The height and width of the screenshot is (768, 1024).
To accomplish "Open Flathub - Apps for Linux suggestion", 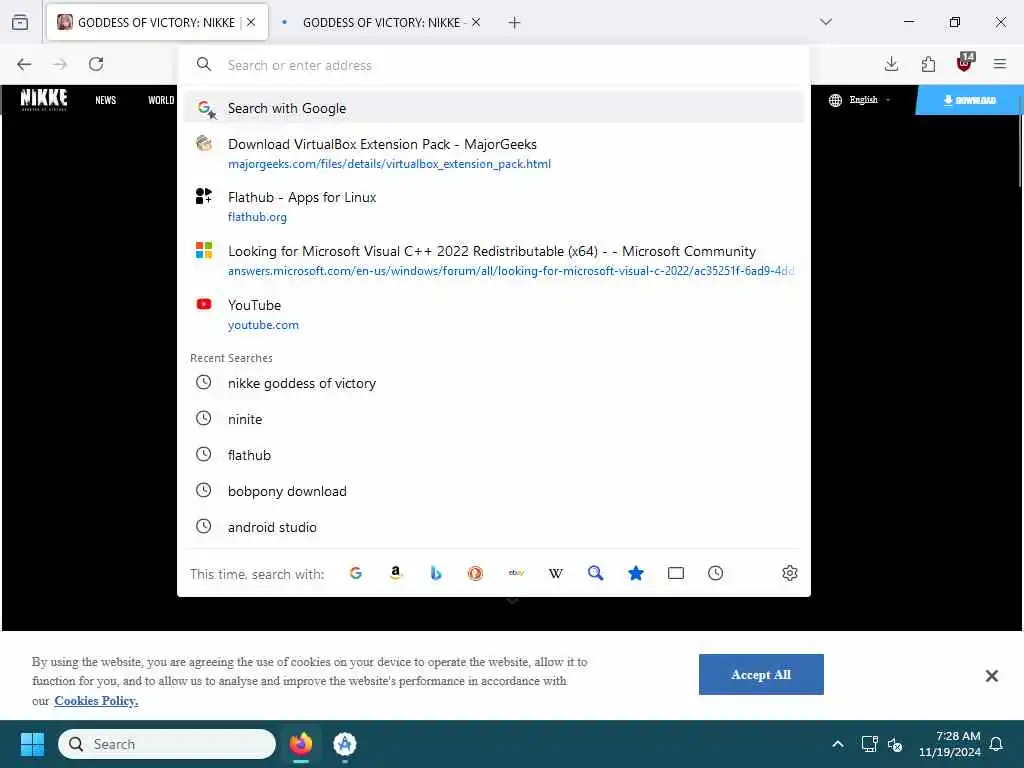I will point(494,206).
